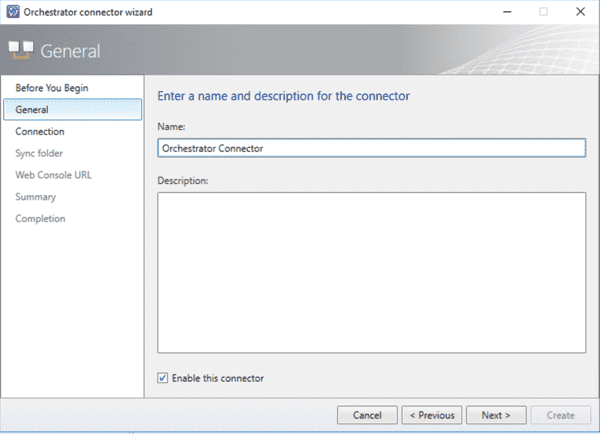Click the Cancel button
The width and height of the screenshot is (600, 434).
point(367,415)
